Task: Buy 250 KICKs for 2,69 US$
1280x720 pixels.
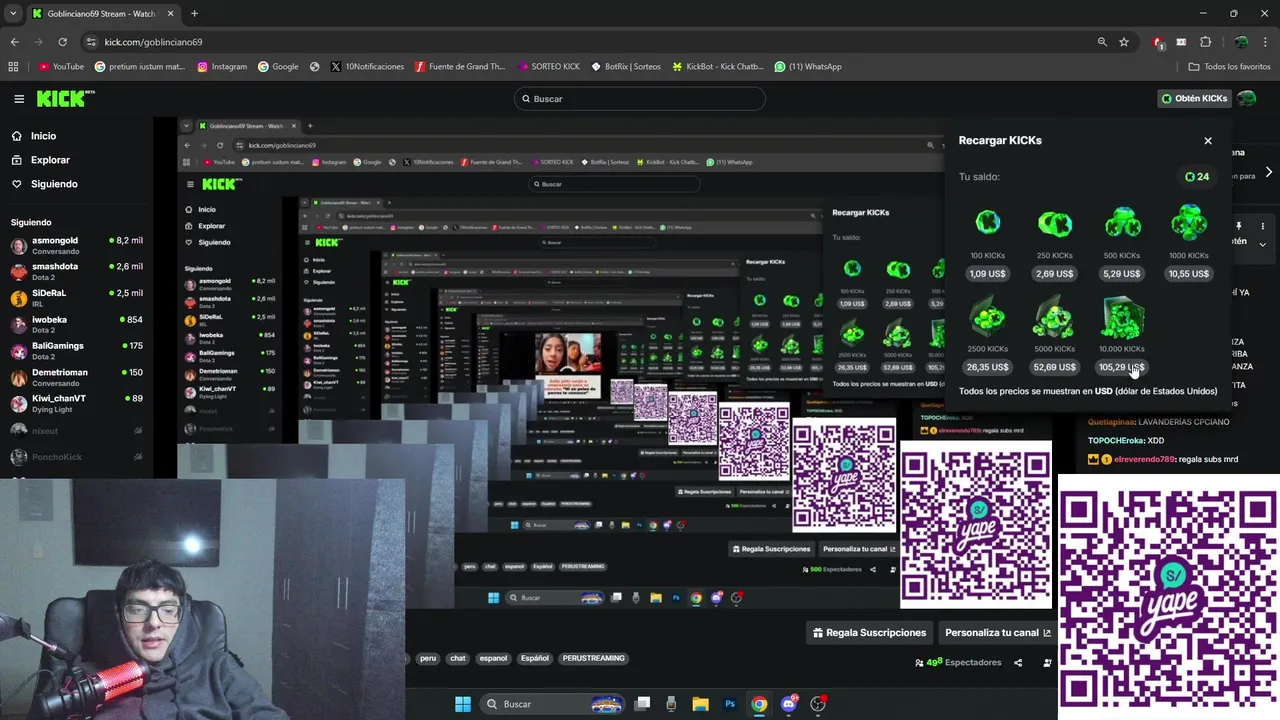Action: (1055, 274)
